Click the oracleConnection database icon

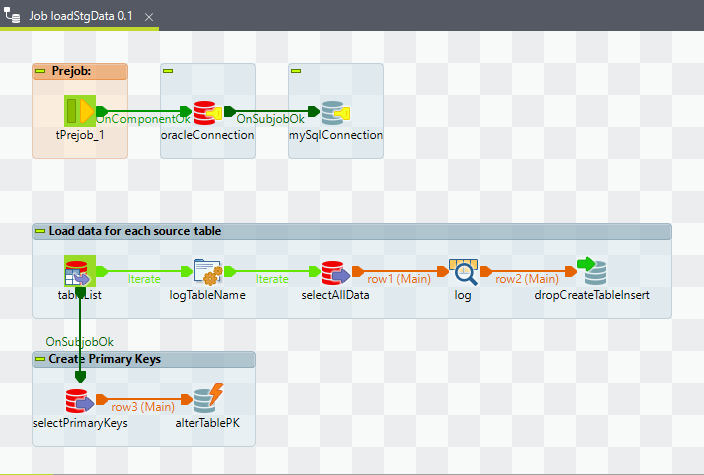pyautogui.click(x=207, y=111)
